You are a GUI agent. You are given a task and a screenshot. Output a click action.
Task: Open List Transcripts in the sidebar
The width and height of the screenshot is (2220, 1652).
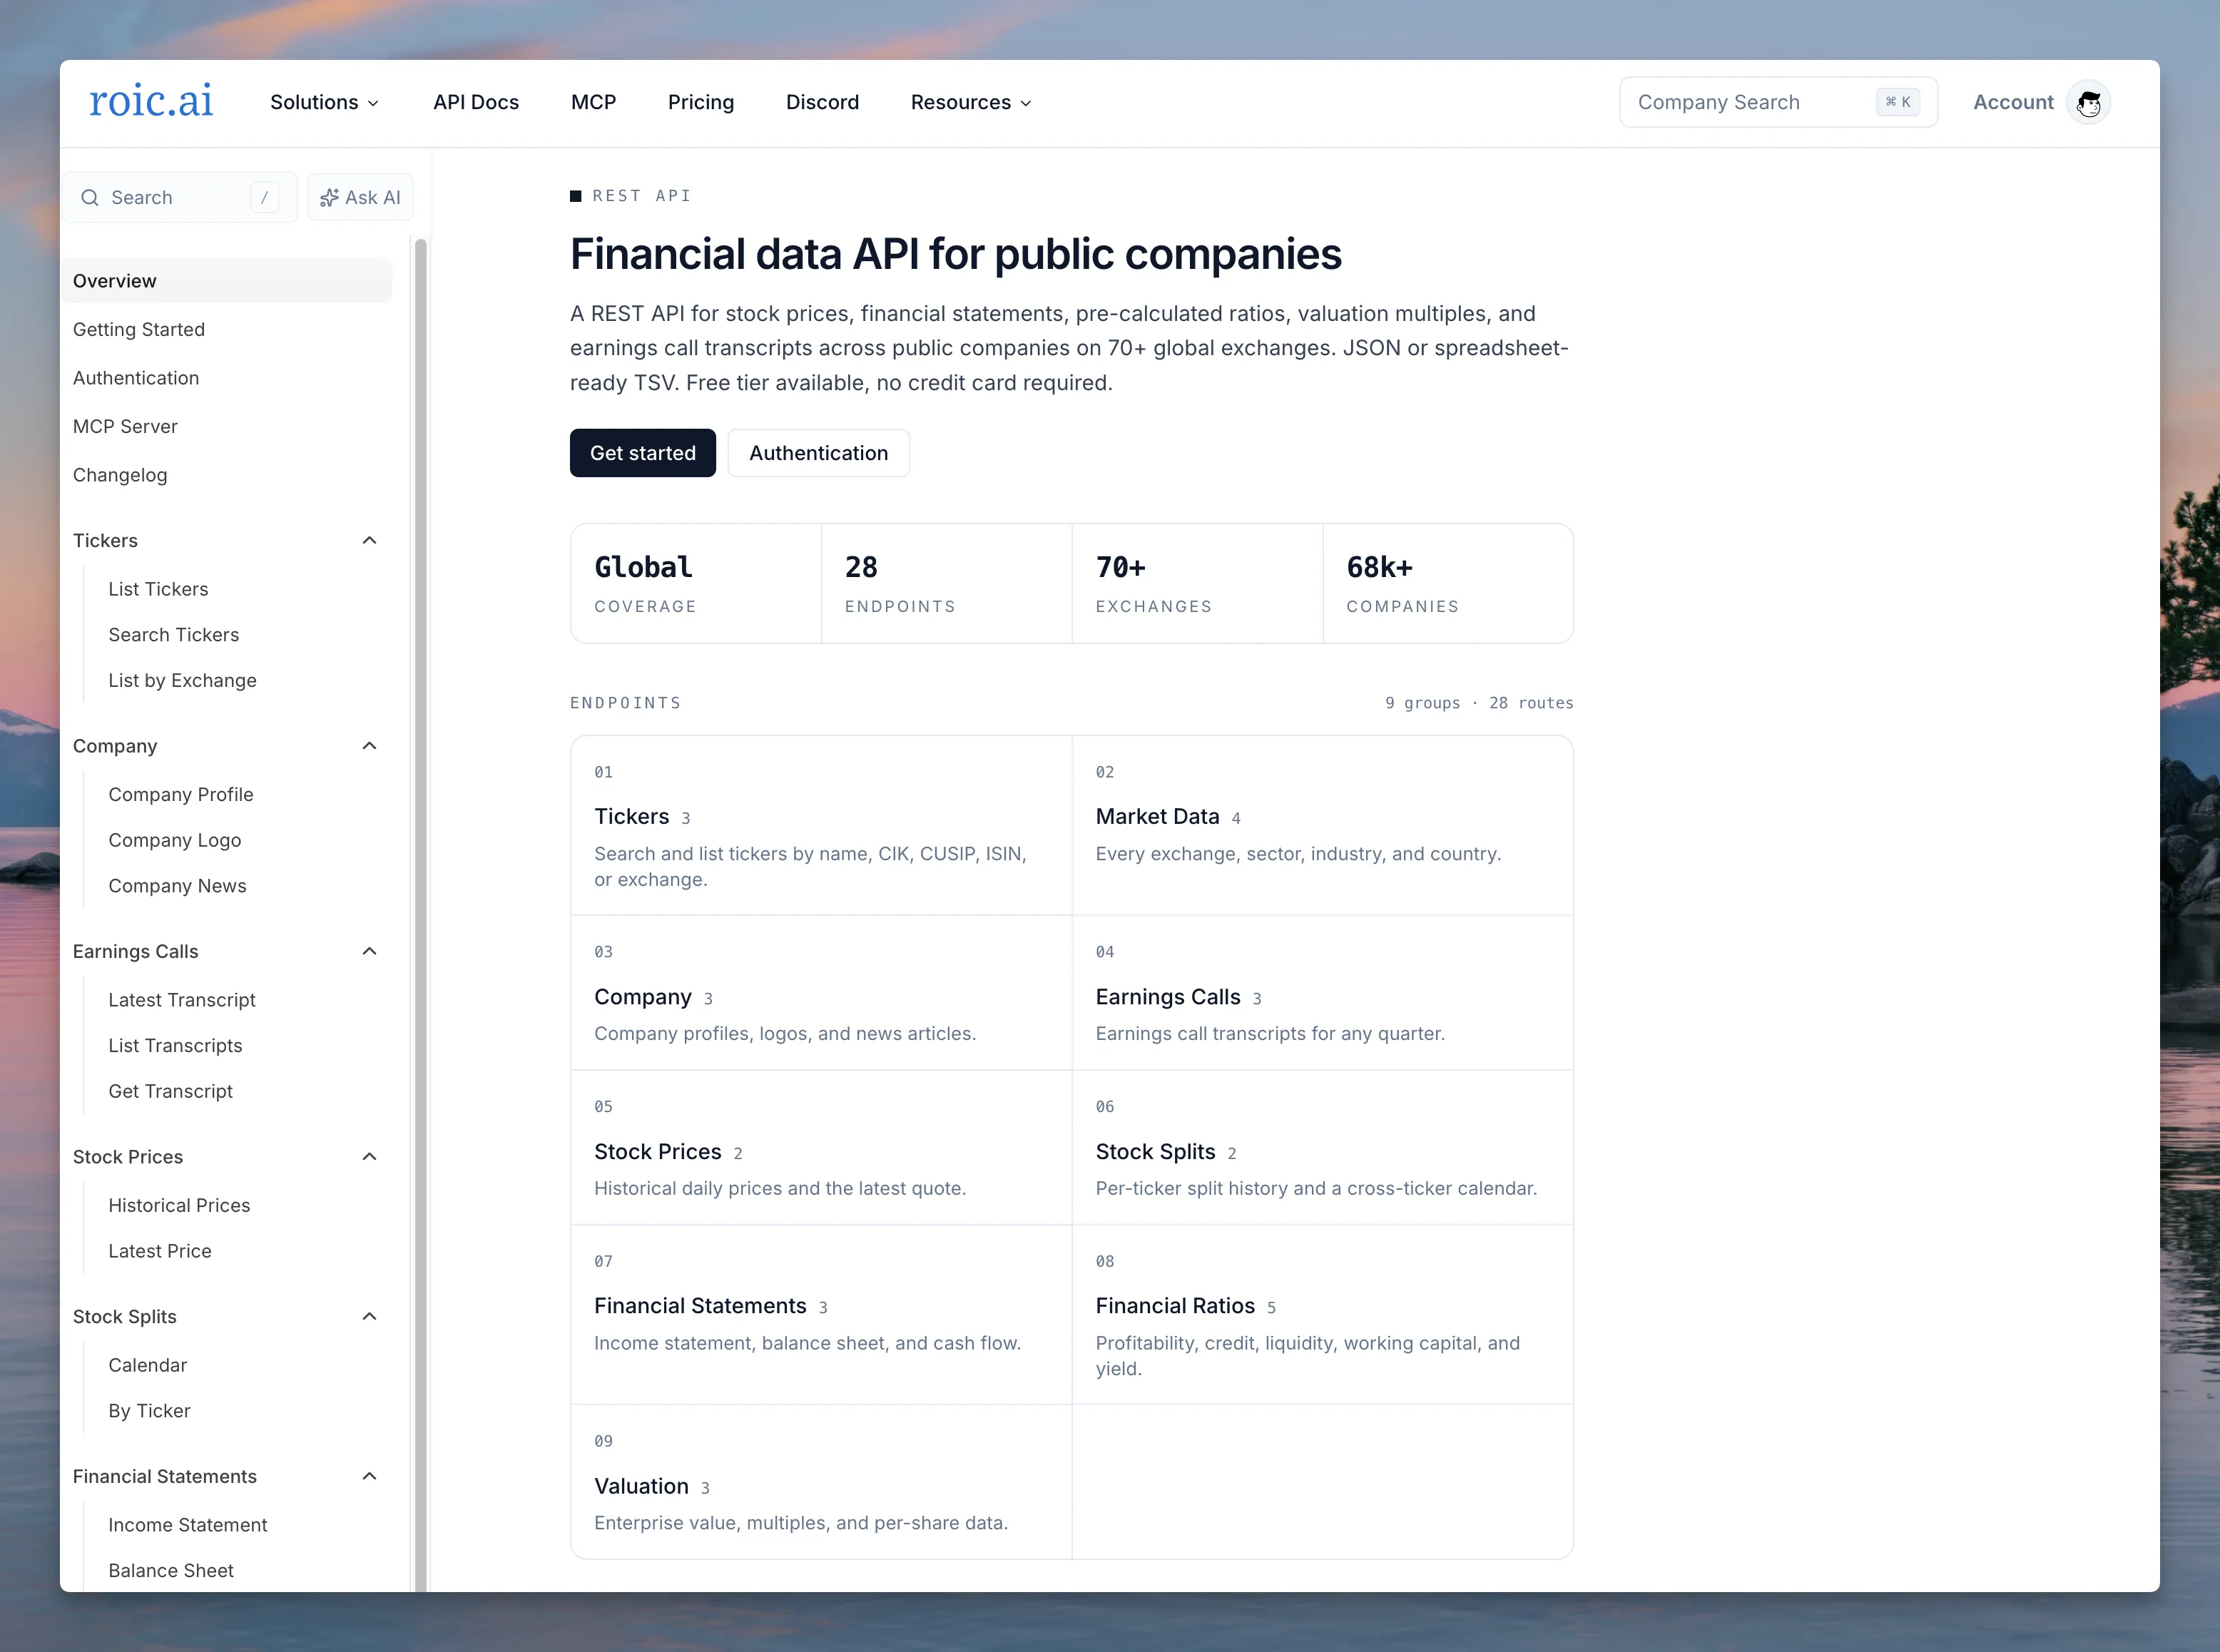pyautogui.click(x=175, y=1046)
